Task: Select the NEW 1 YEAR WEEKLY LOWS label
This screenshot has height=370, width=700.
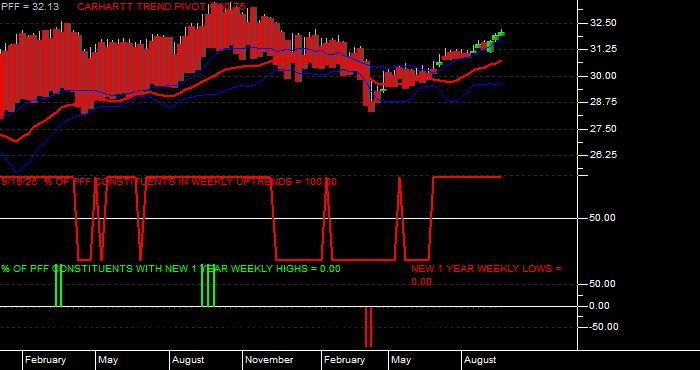Action: point(486,275)
